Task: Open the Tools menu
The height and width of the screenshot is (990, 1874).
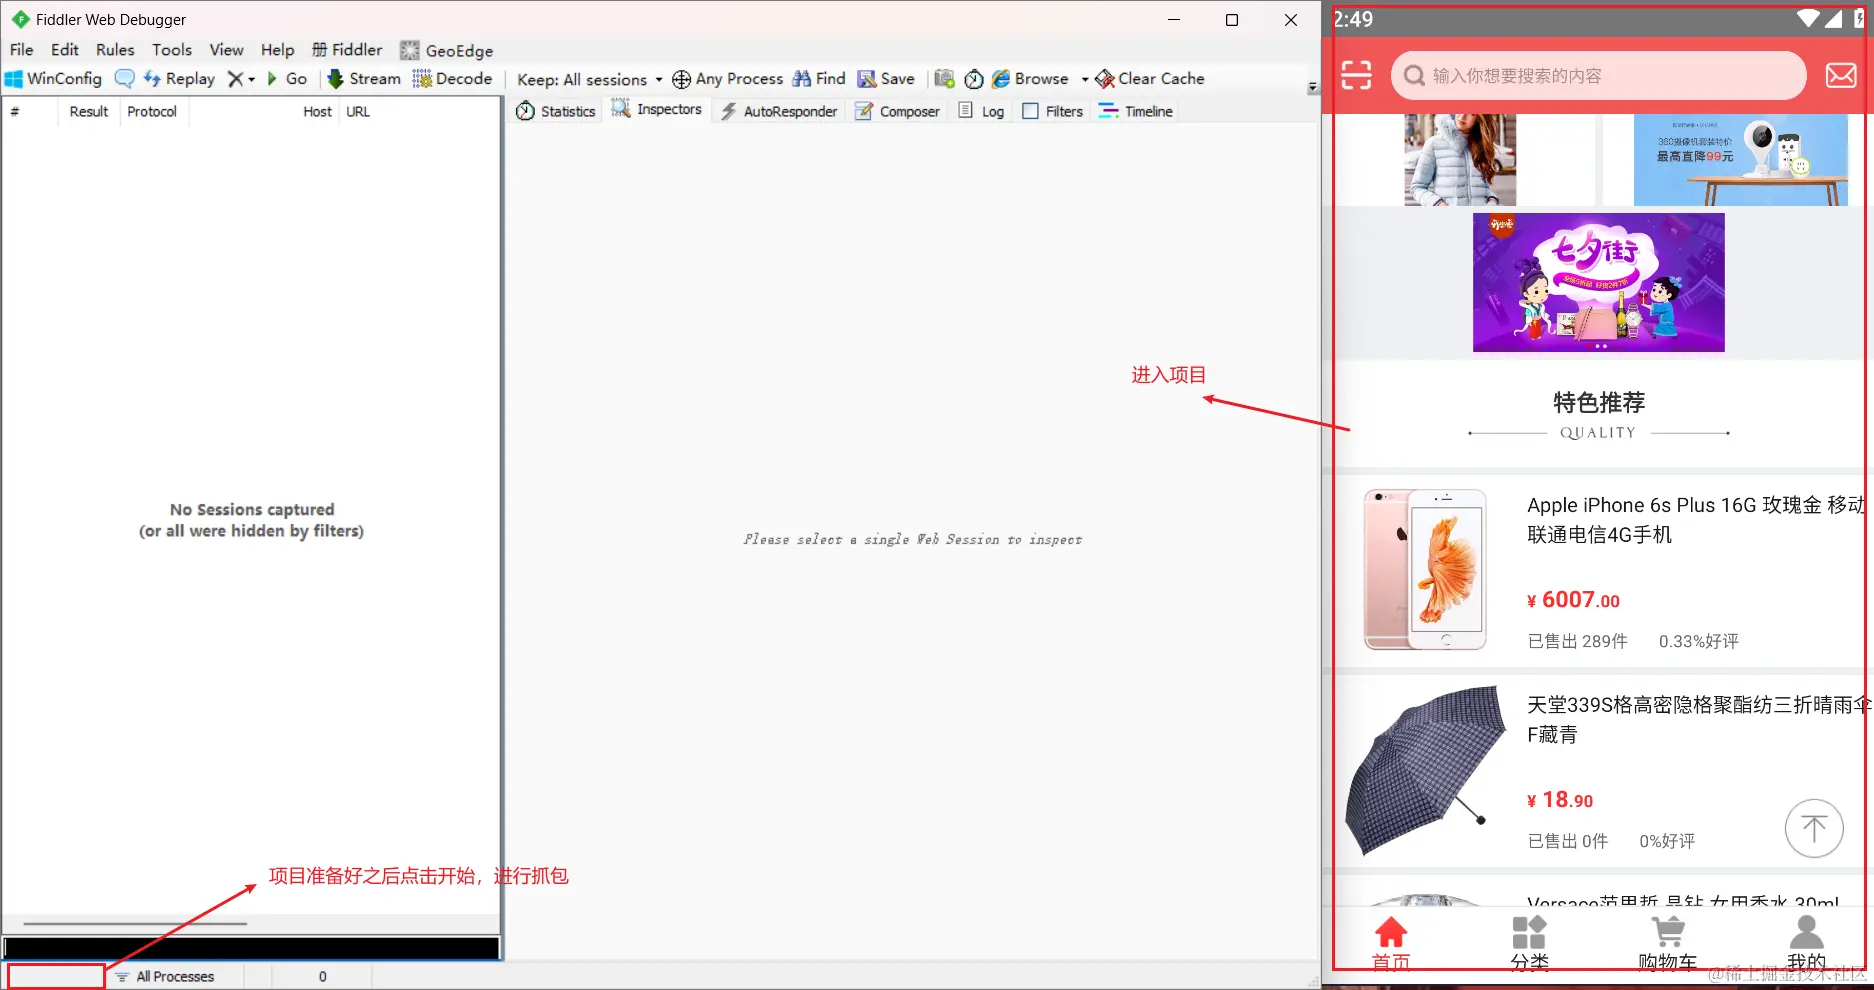Action: coord(172,50)
